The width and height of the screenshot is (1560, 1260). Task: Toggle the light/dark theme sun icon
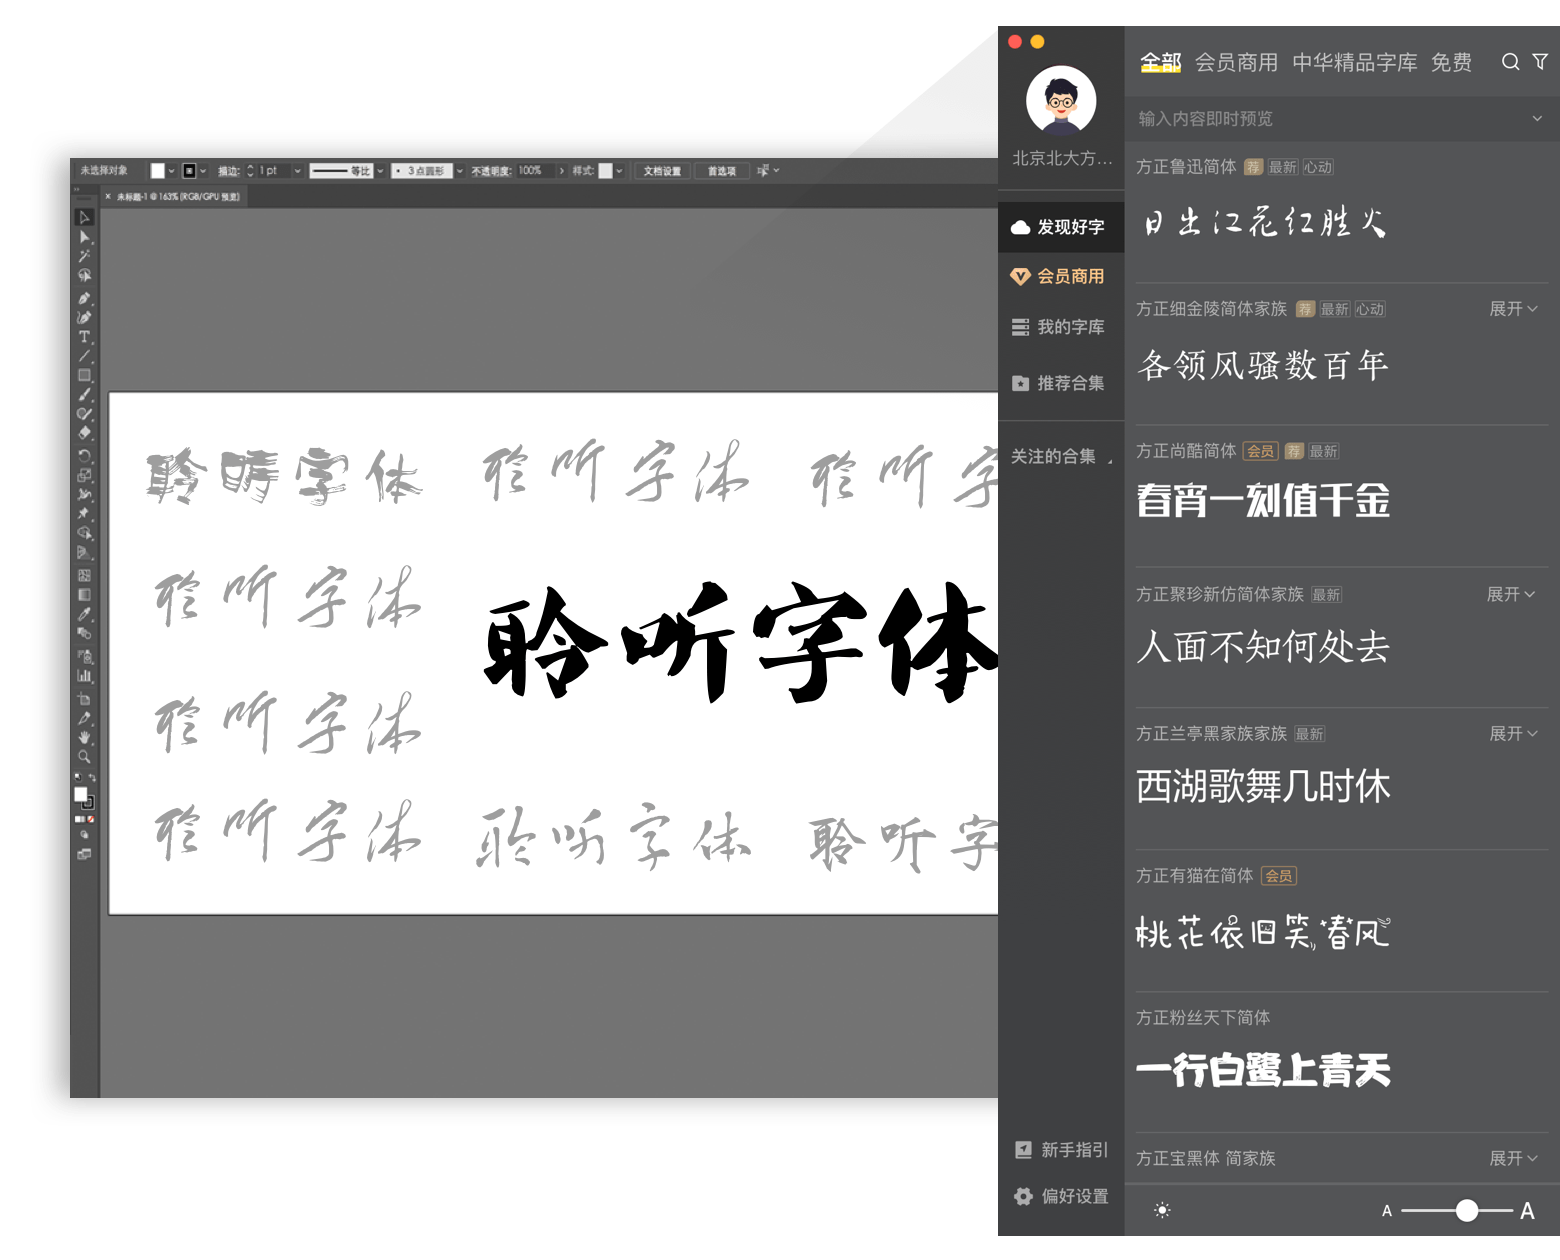click(1162, 1210)
